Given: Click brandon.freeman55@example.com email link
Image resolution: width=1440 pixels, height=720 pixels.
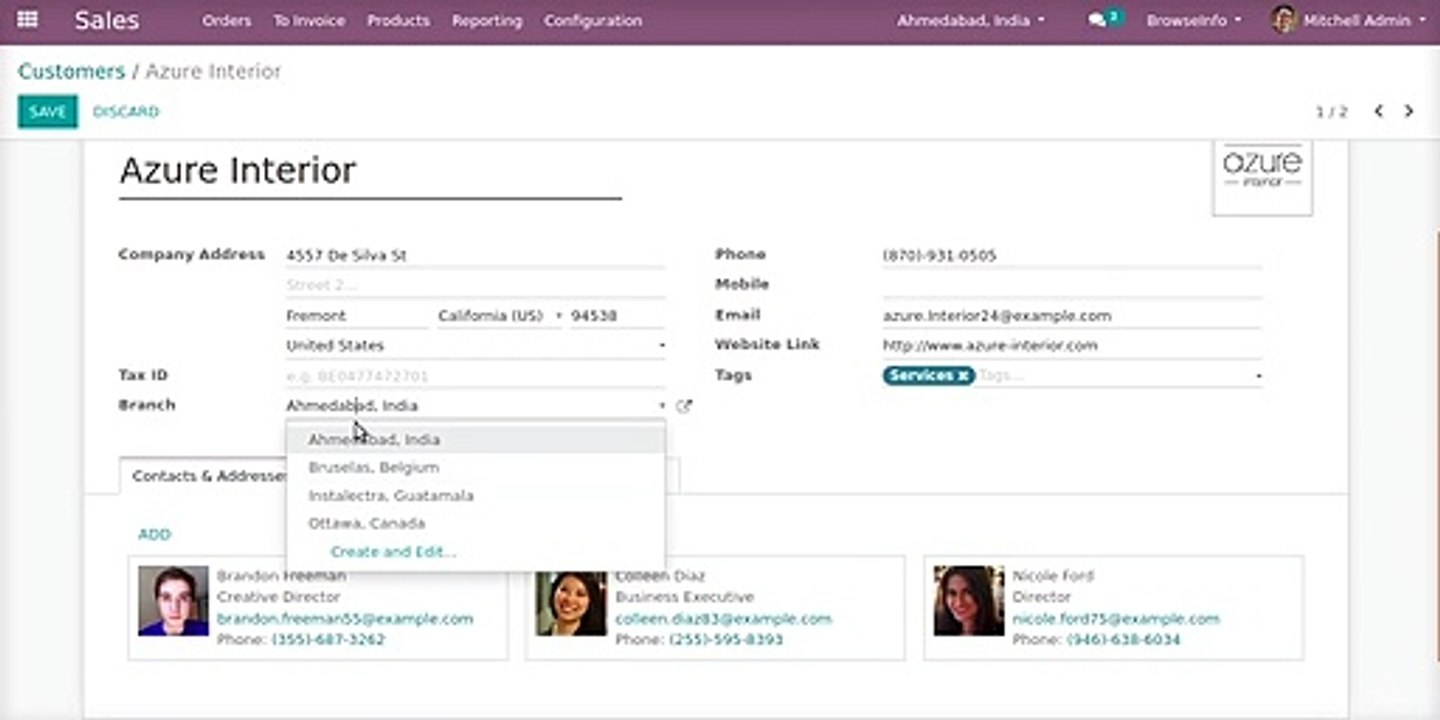Looking at the screenshot, I should (345, 619).
